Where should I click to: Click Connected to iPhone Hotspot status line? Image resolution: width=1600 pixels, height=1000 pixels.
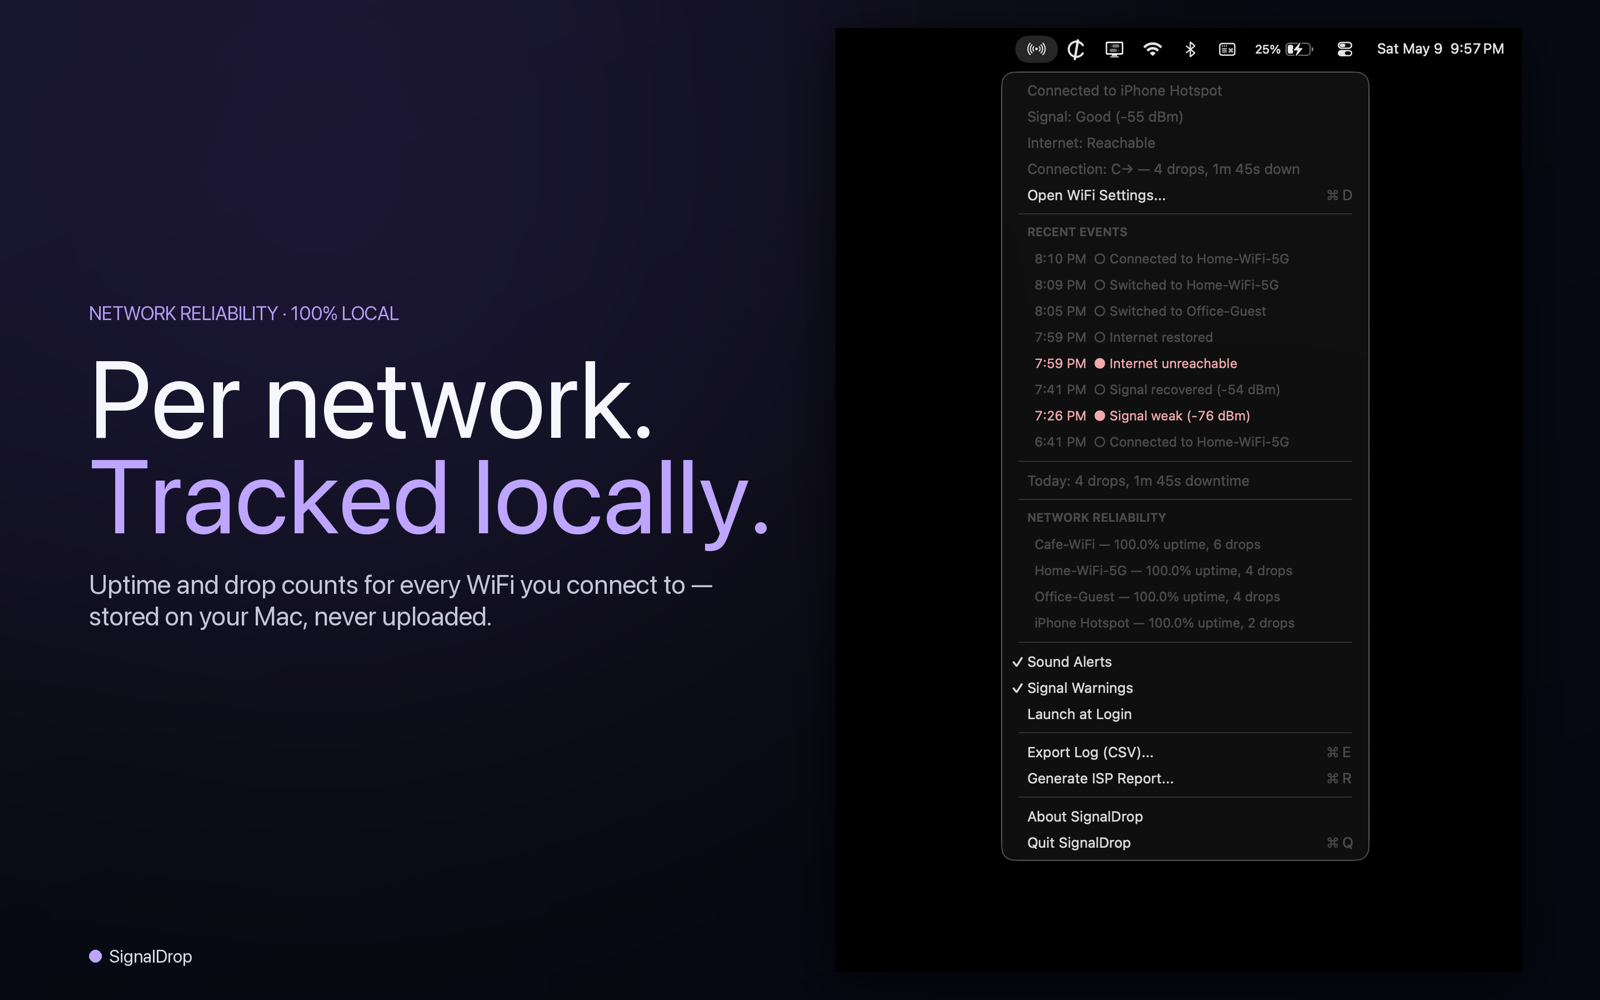(x=1185, y=90)
